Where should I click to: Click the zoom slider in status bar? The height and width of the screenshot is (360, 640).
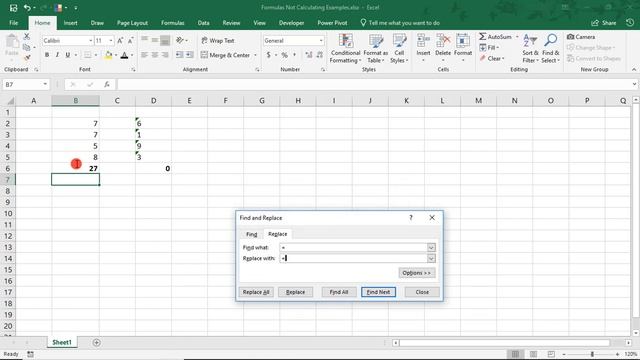pos(592,354)
